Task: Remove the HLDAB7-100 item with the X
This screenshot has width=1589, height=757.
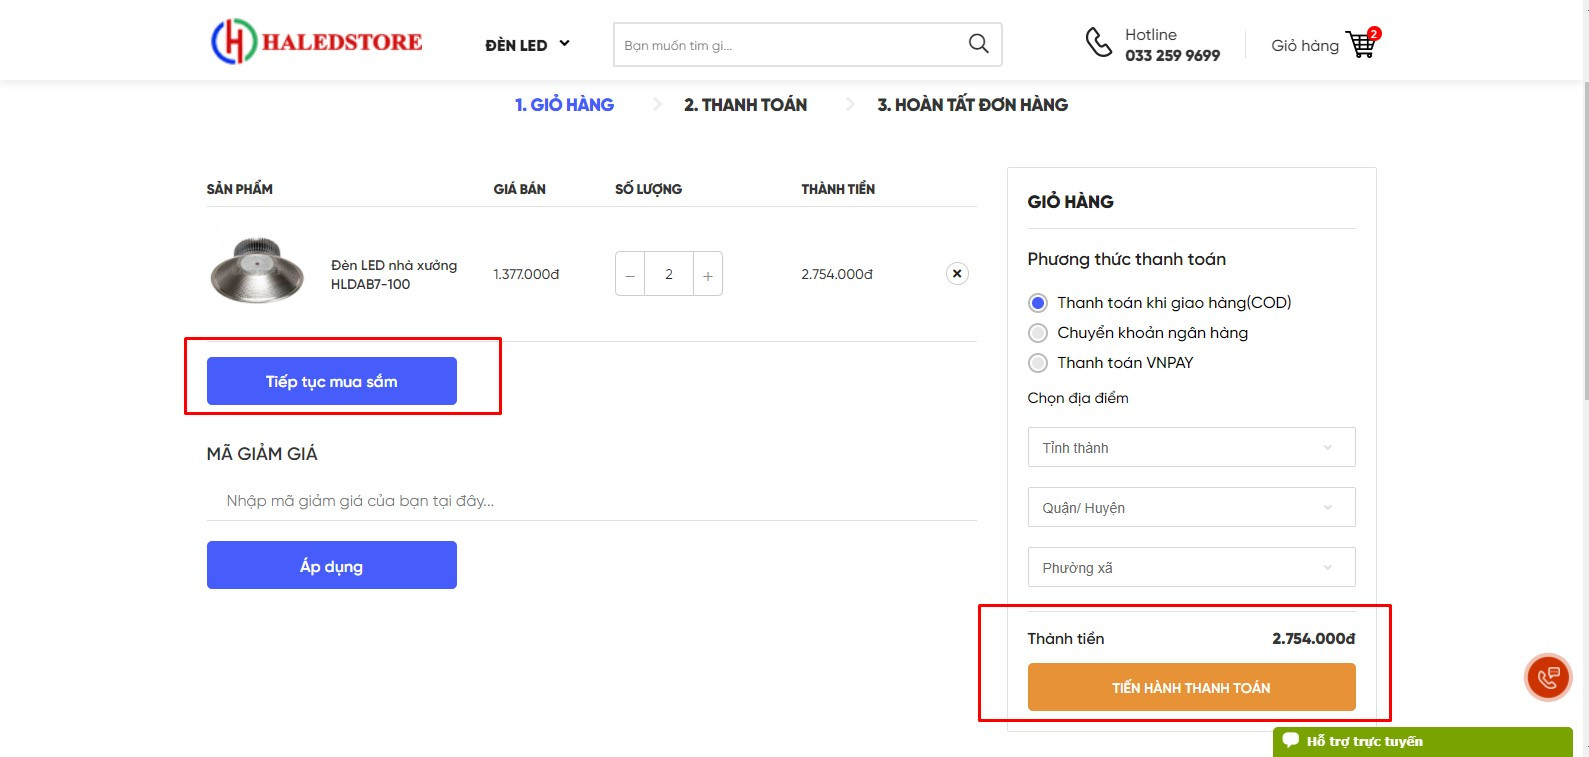Action: 956,273
